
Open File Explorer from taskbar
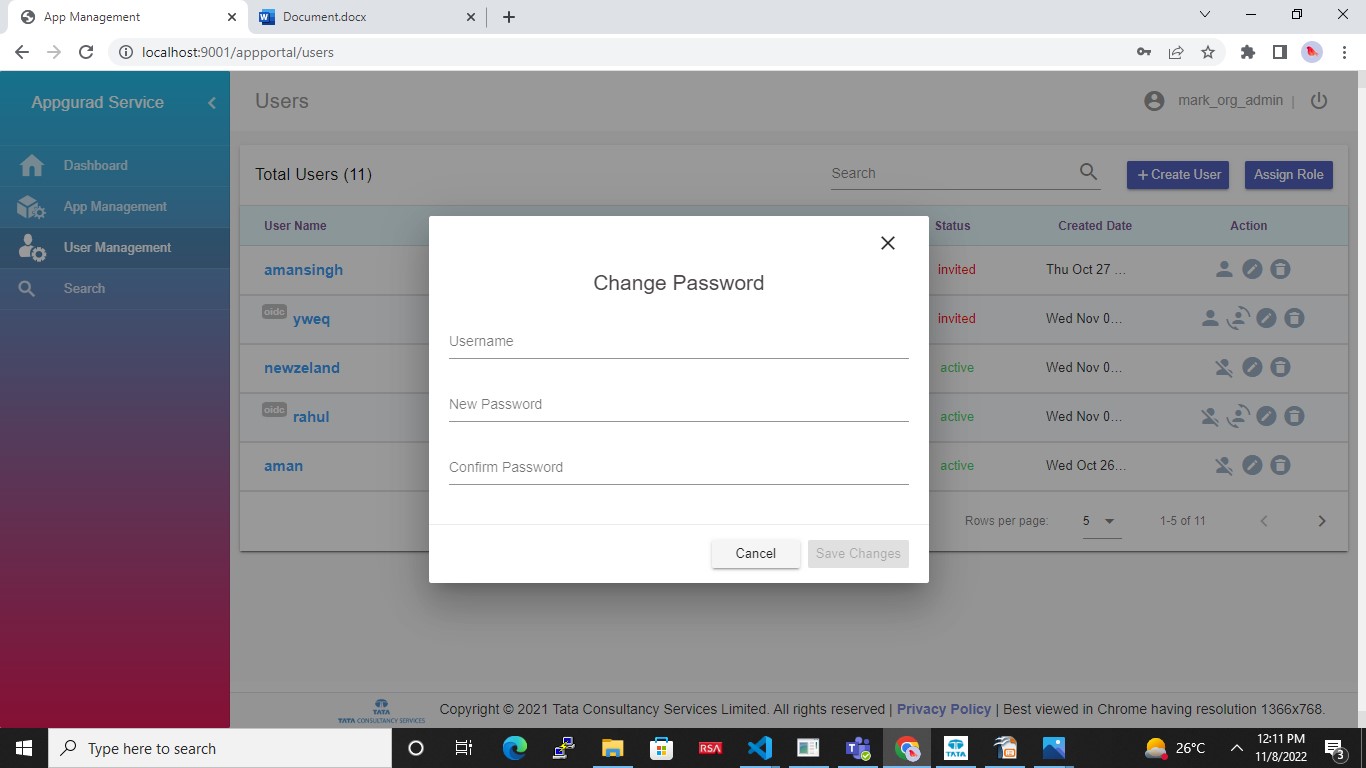click(x=612, y=748)
